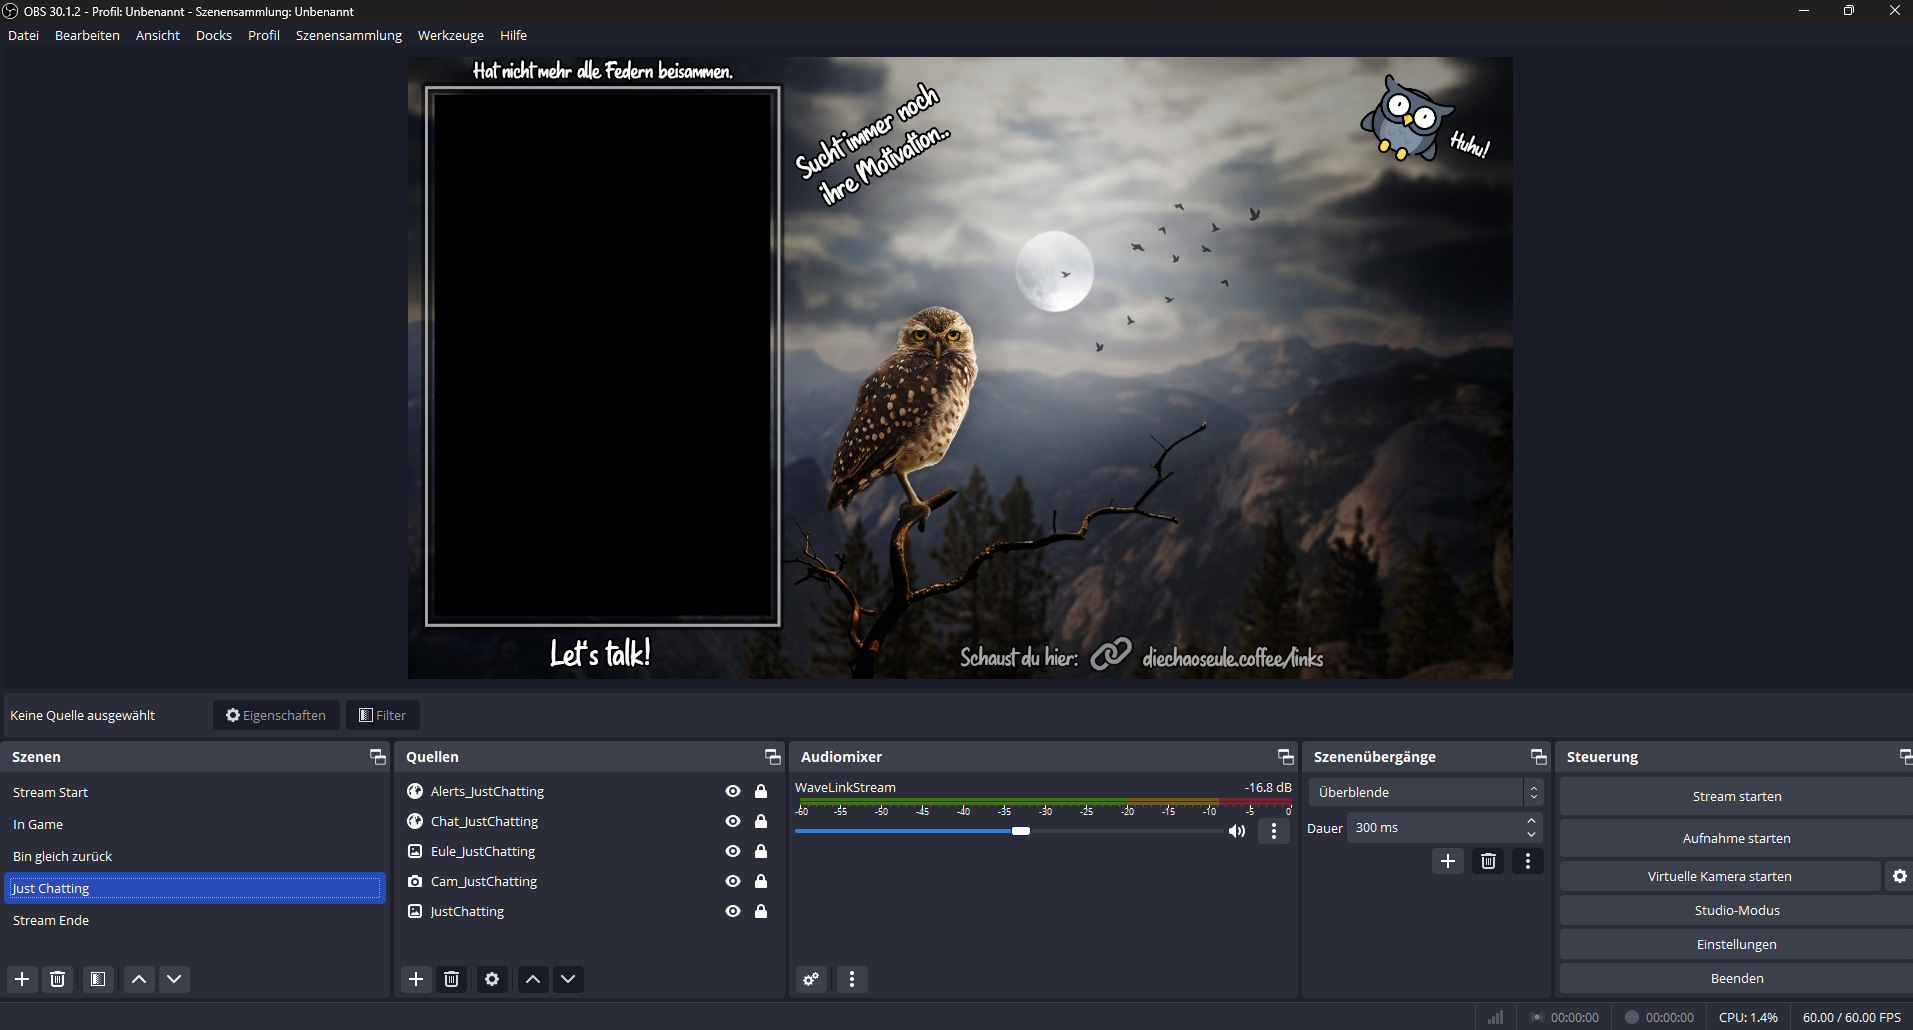The height and width of the screenshot is (1030, 1913).
Task: Open the Überblende transition dropdown
Action: [1425, 792]
